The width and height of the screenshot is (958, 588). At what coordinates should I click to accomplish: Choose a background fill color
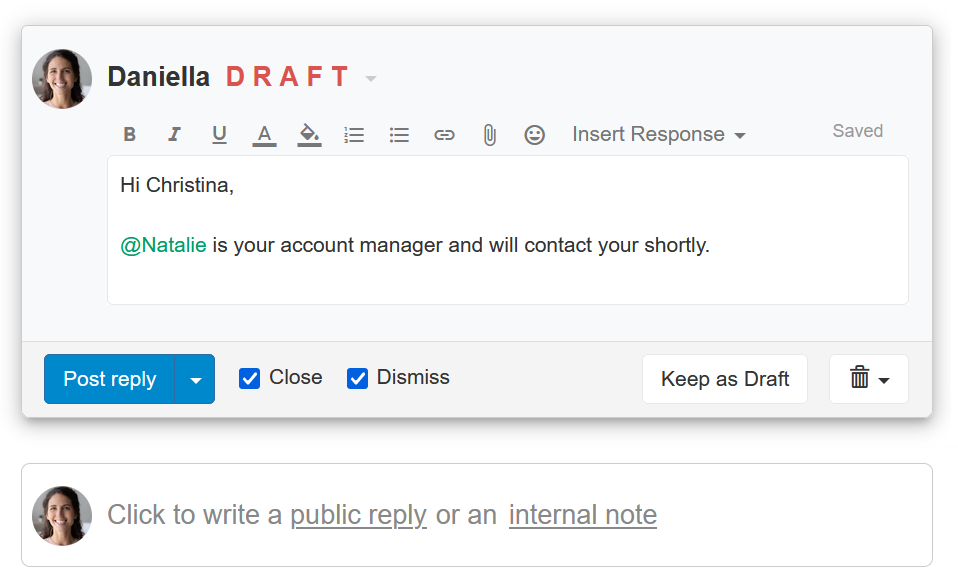[x=309, y=135]
